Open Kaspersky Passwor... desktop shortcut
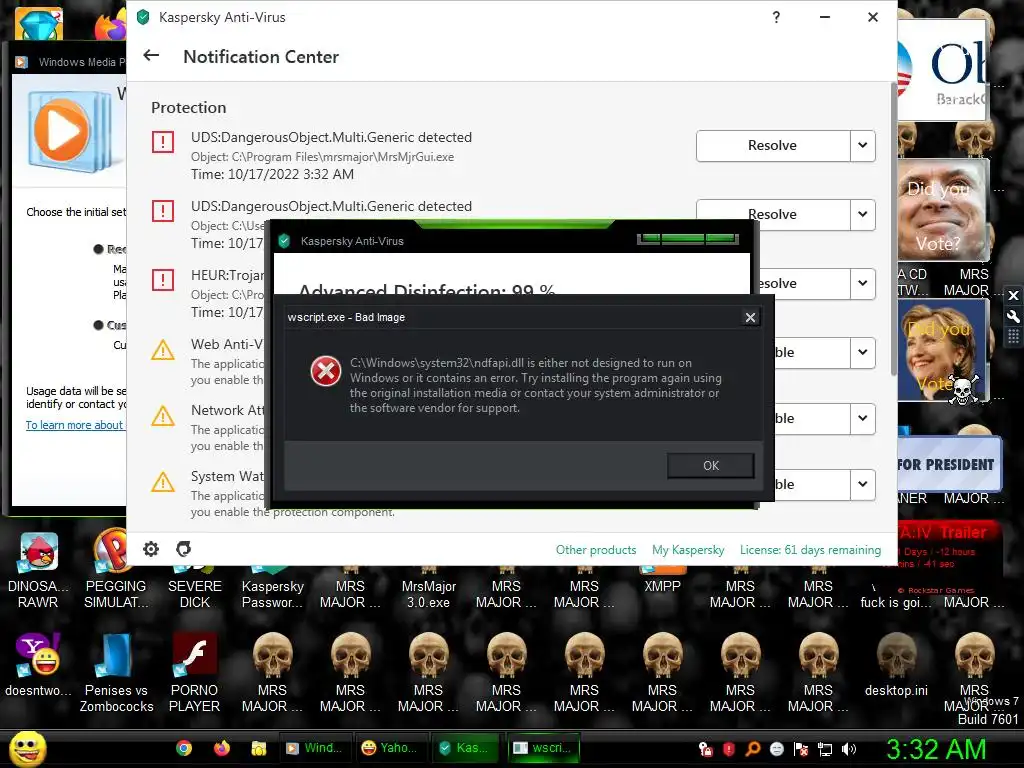This screenshot has width=1024, height=768. 272,586
